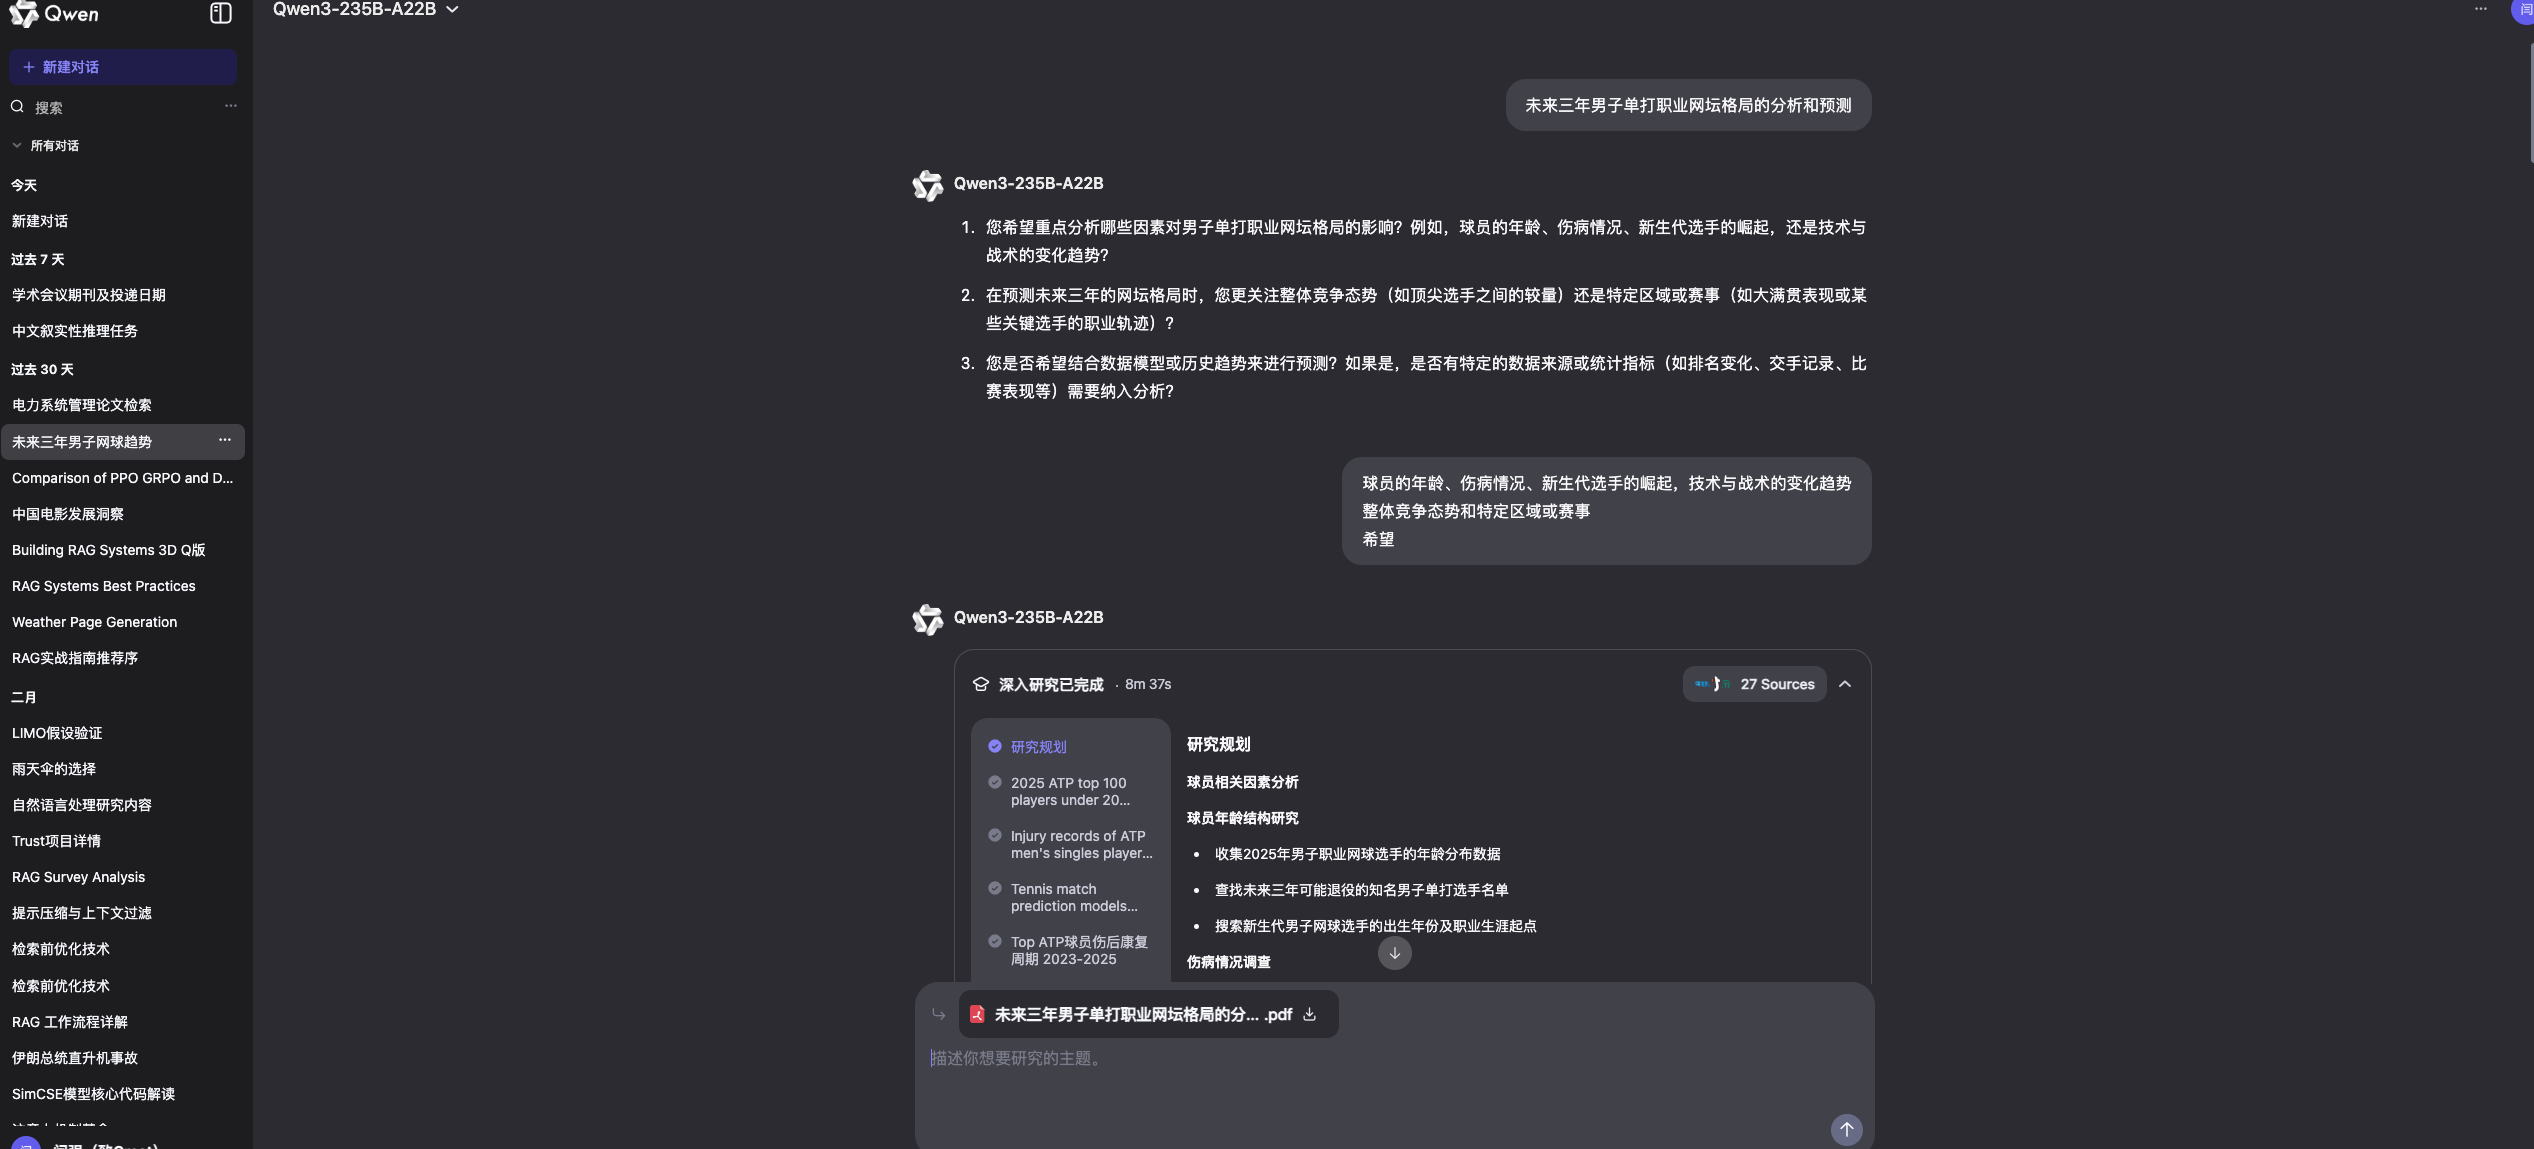Click the scroll-to-bottom arrow in research panel
The height and width of the screenshot is (1149, 2534).
[1394, 953]
